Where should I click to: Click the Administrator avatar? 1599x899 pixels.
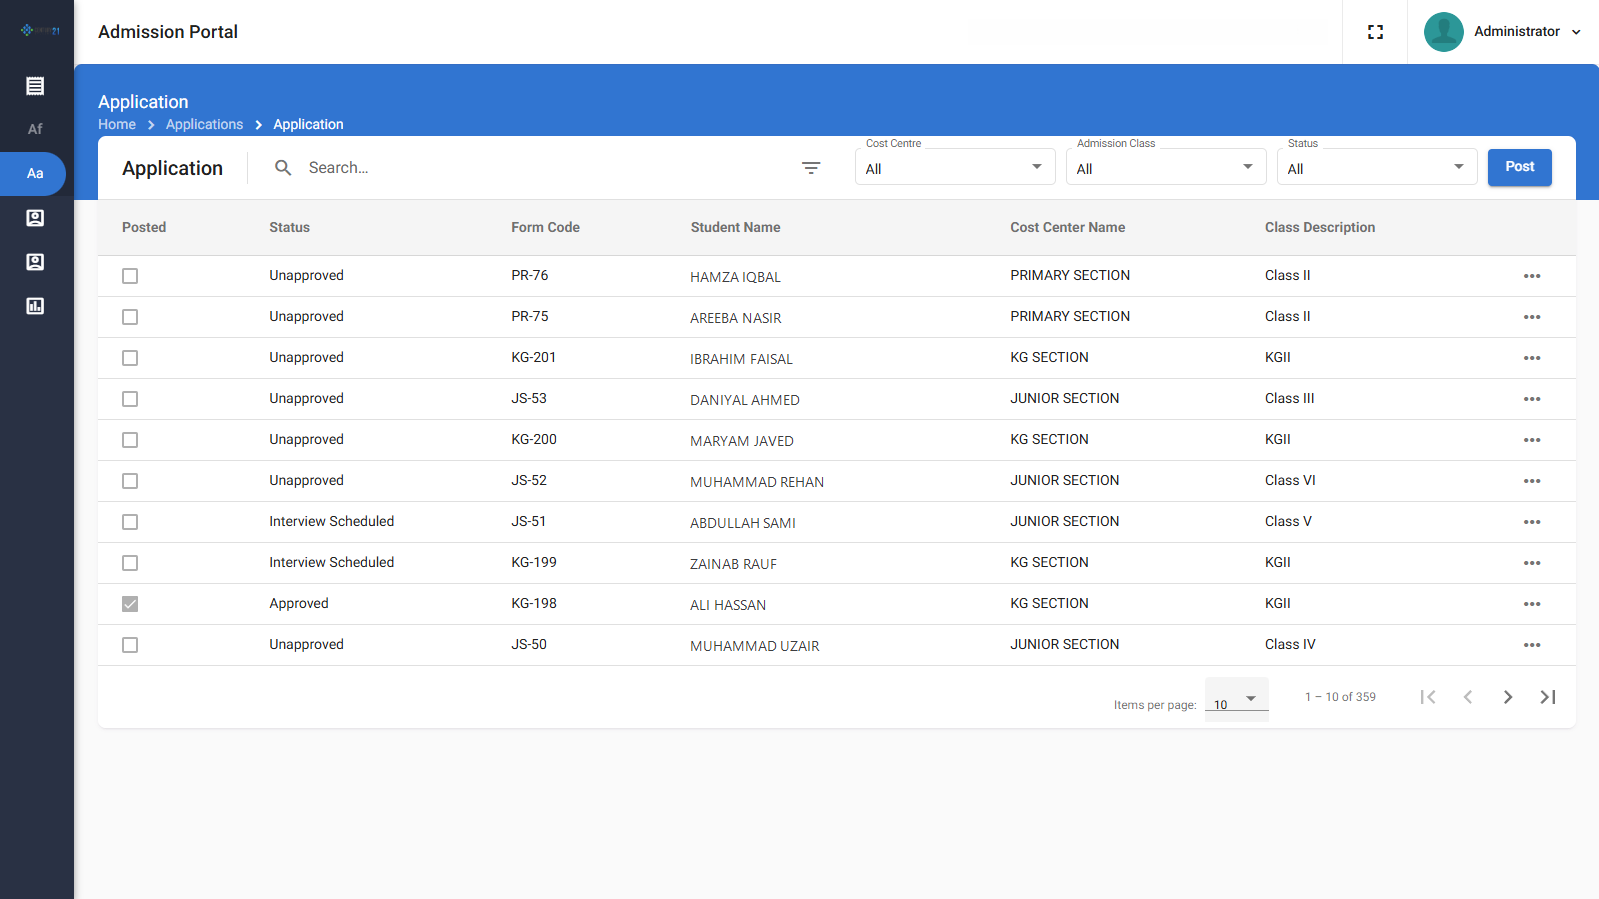(x=1443, y=32)
